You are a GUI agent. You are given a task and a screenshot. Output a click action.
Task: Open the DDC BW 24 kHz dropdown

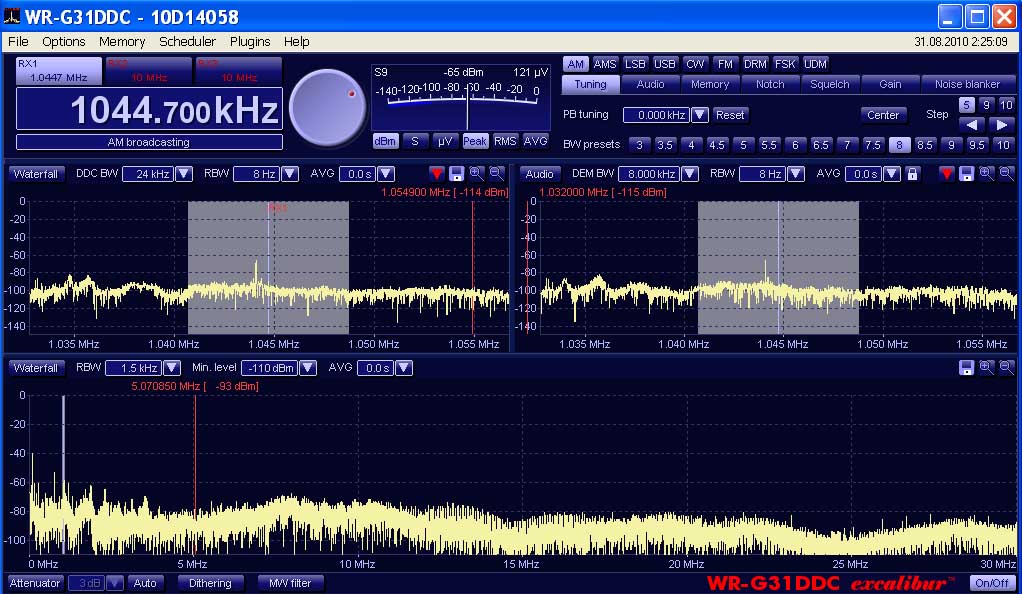[x=184, y=174]
